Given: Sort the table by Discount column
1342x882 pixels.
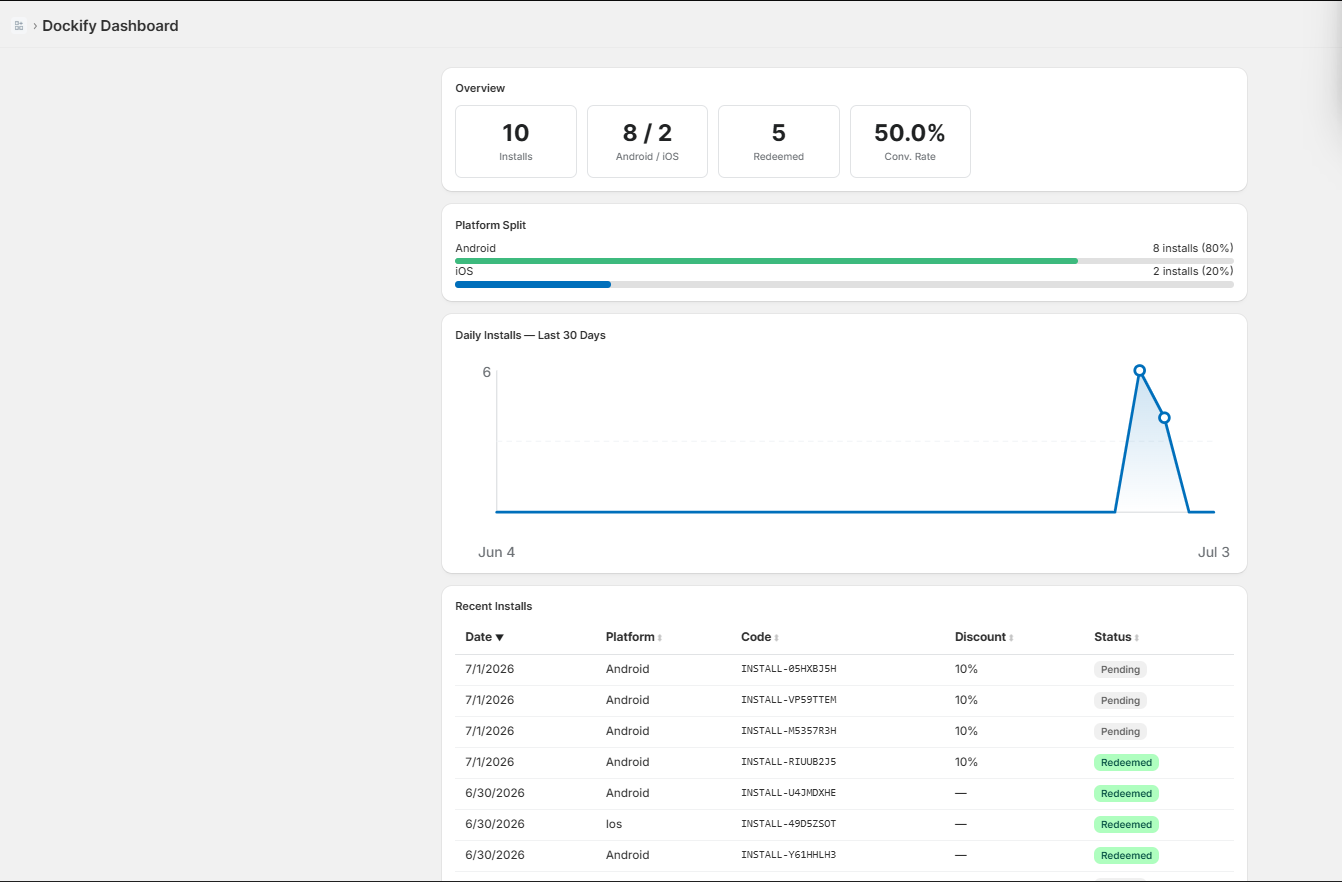Looking at the screenshot, I should 984,637.
